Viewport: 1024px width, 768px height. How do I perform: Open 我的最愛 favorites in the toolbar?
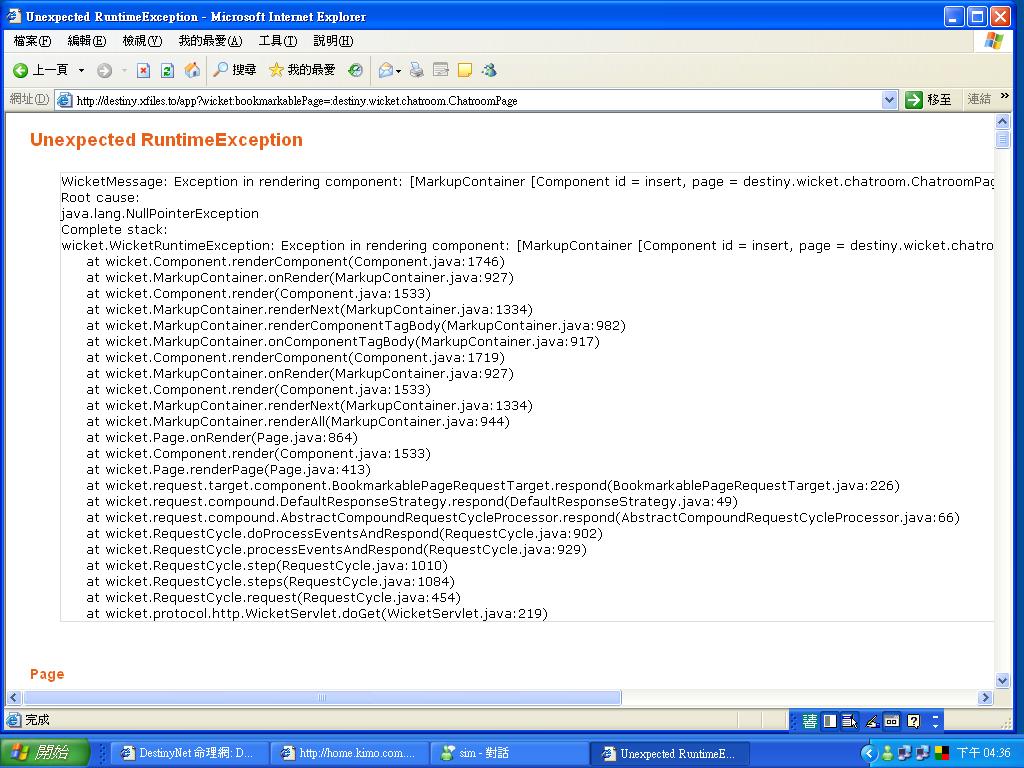(302, 70)
